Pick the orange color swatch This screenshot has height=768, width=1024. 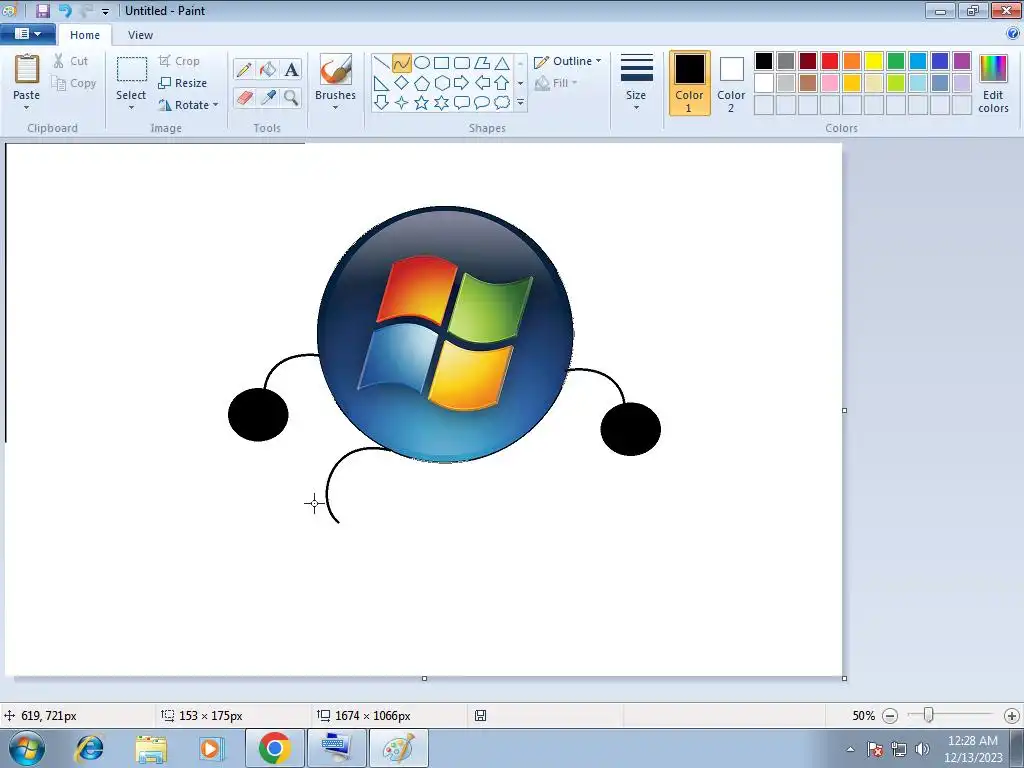coord(852,61)
